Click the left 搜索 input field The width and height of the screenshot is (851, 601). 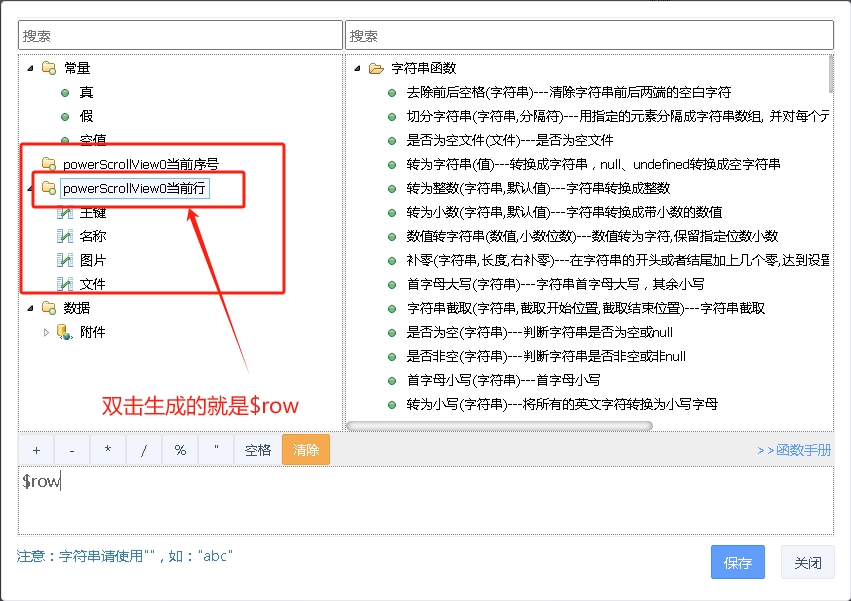[179, 35]
